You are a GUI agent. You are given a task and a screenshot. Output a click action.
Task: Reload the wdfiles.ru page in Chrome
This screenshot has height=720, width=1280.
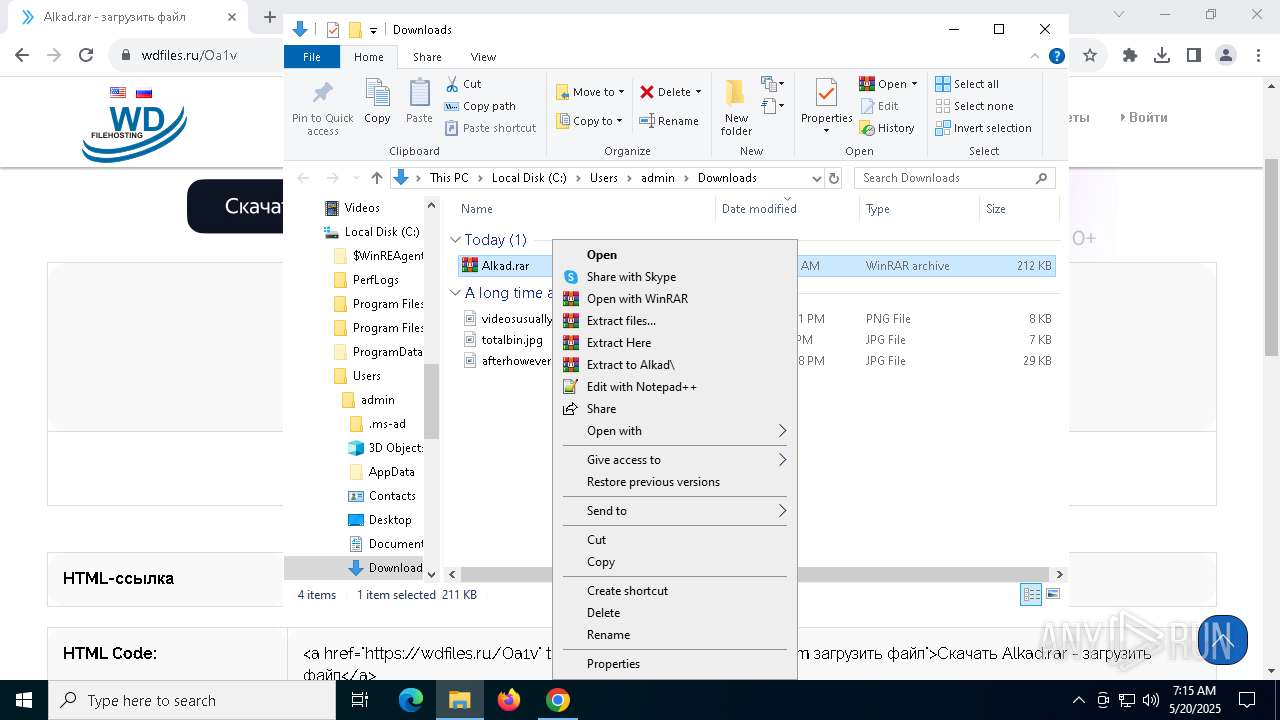pyautogui.click(x=86, y=56)
